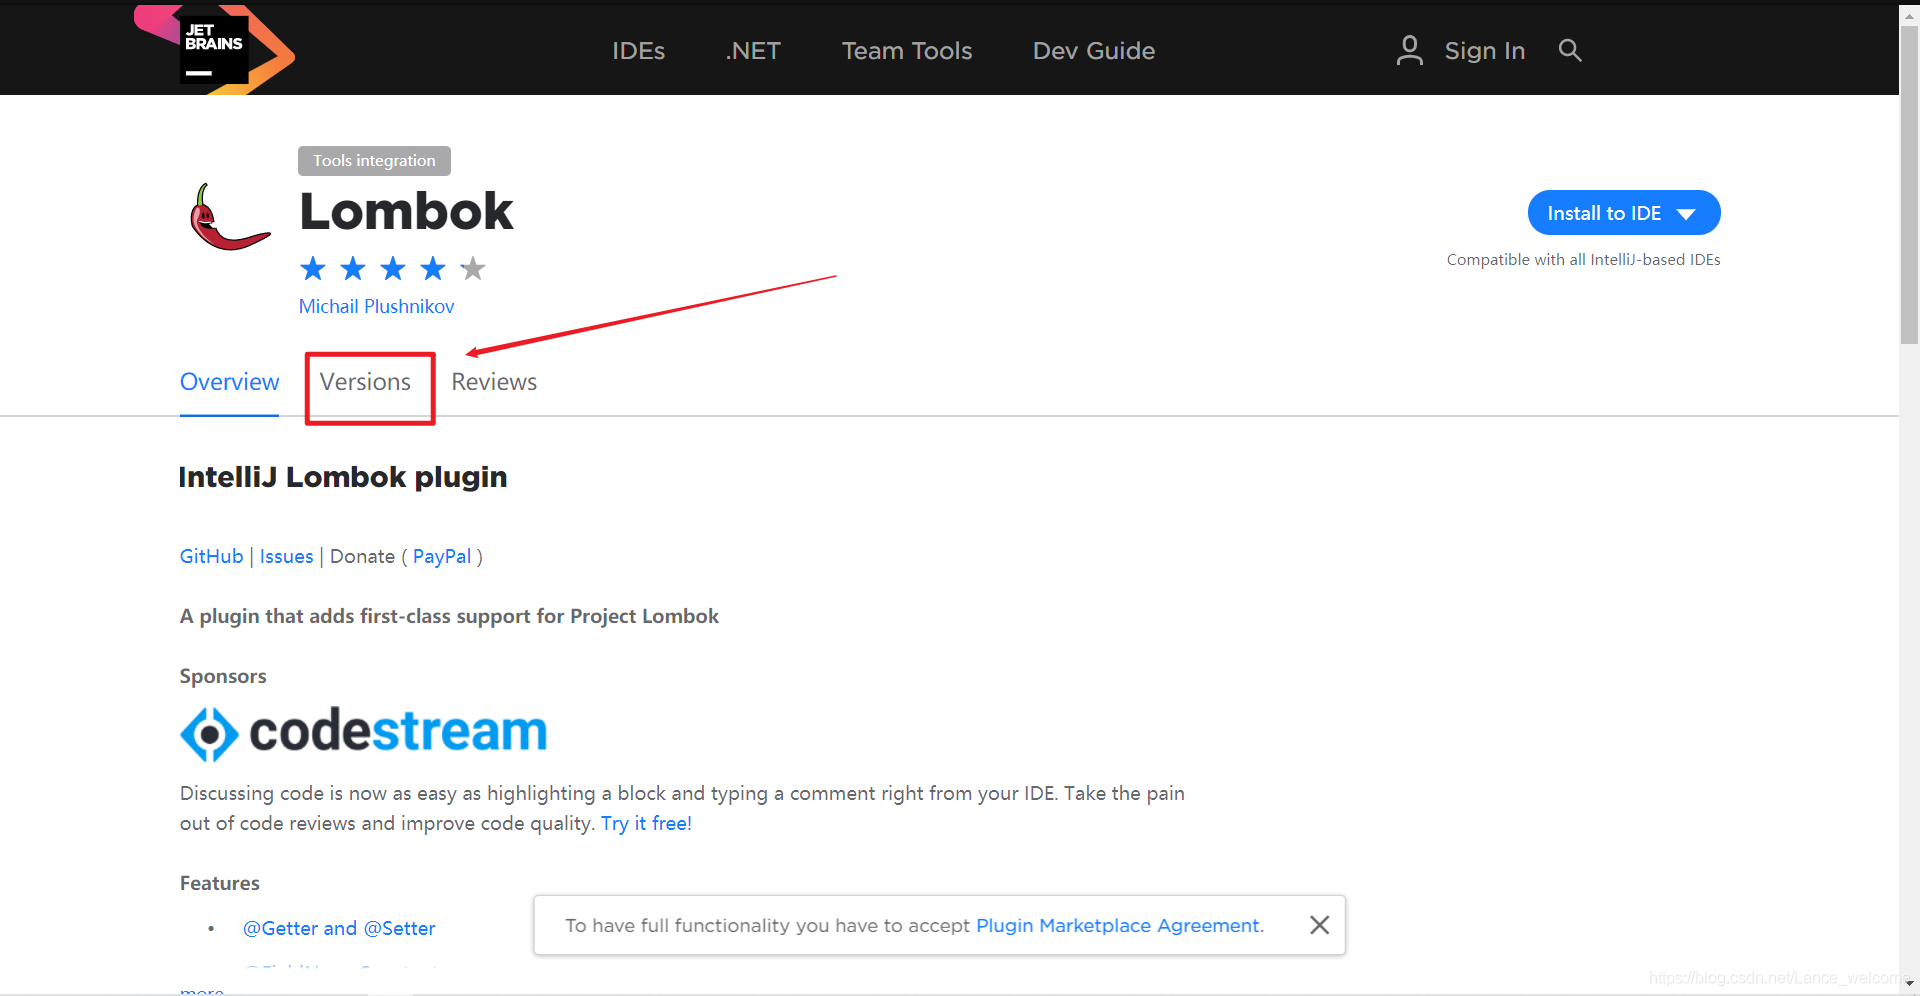
Task: Rate with the fifth star
Action: (473, 269)
